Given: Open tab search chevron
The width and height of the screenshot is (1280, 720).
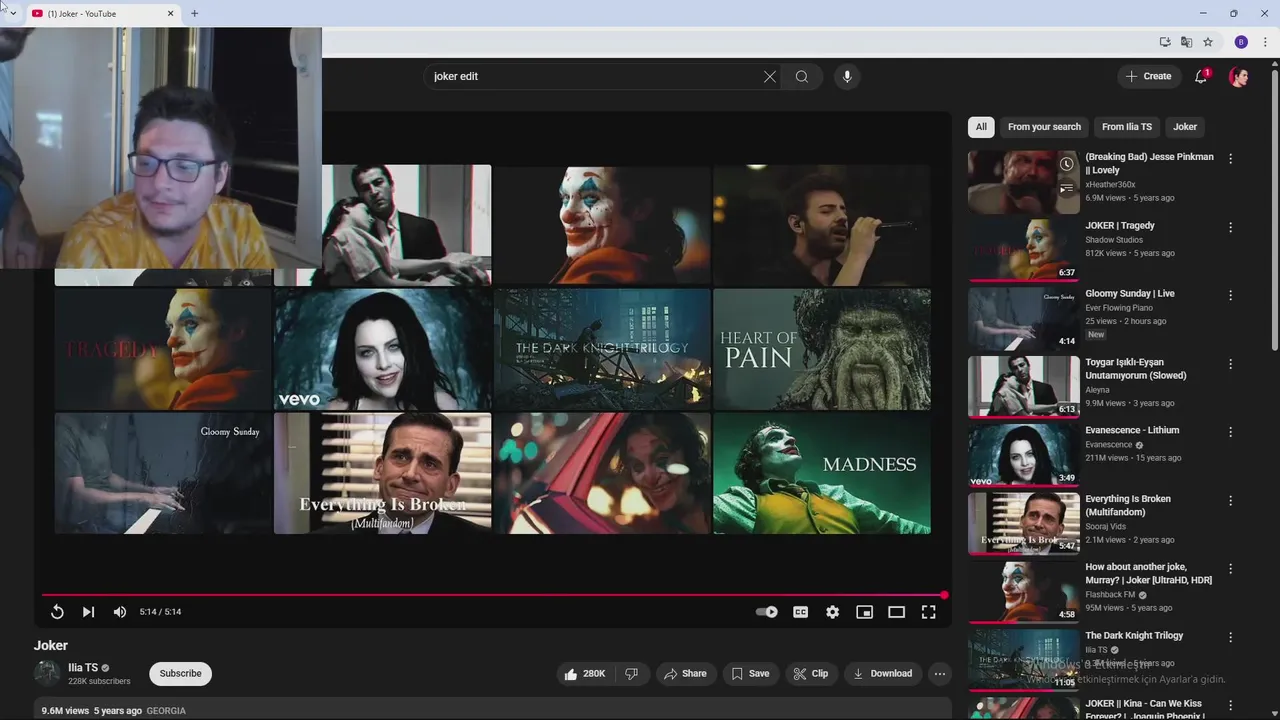Looking at the screenshot, I should [13, 13].
